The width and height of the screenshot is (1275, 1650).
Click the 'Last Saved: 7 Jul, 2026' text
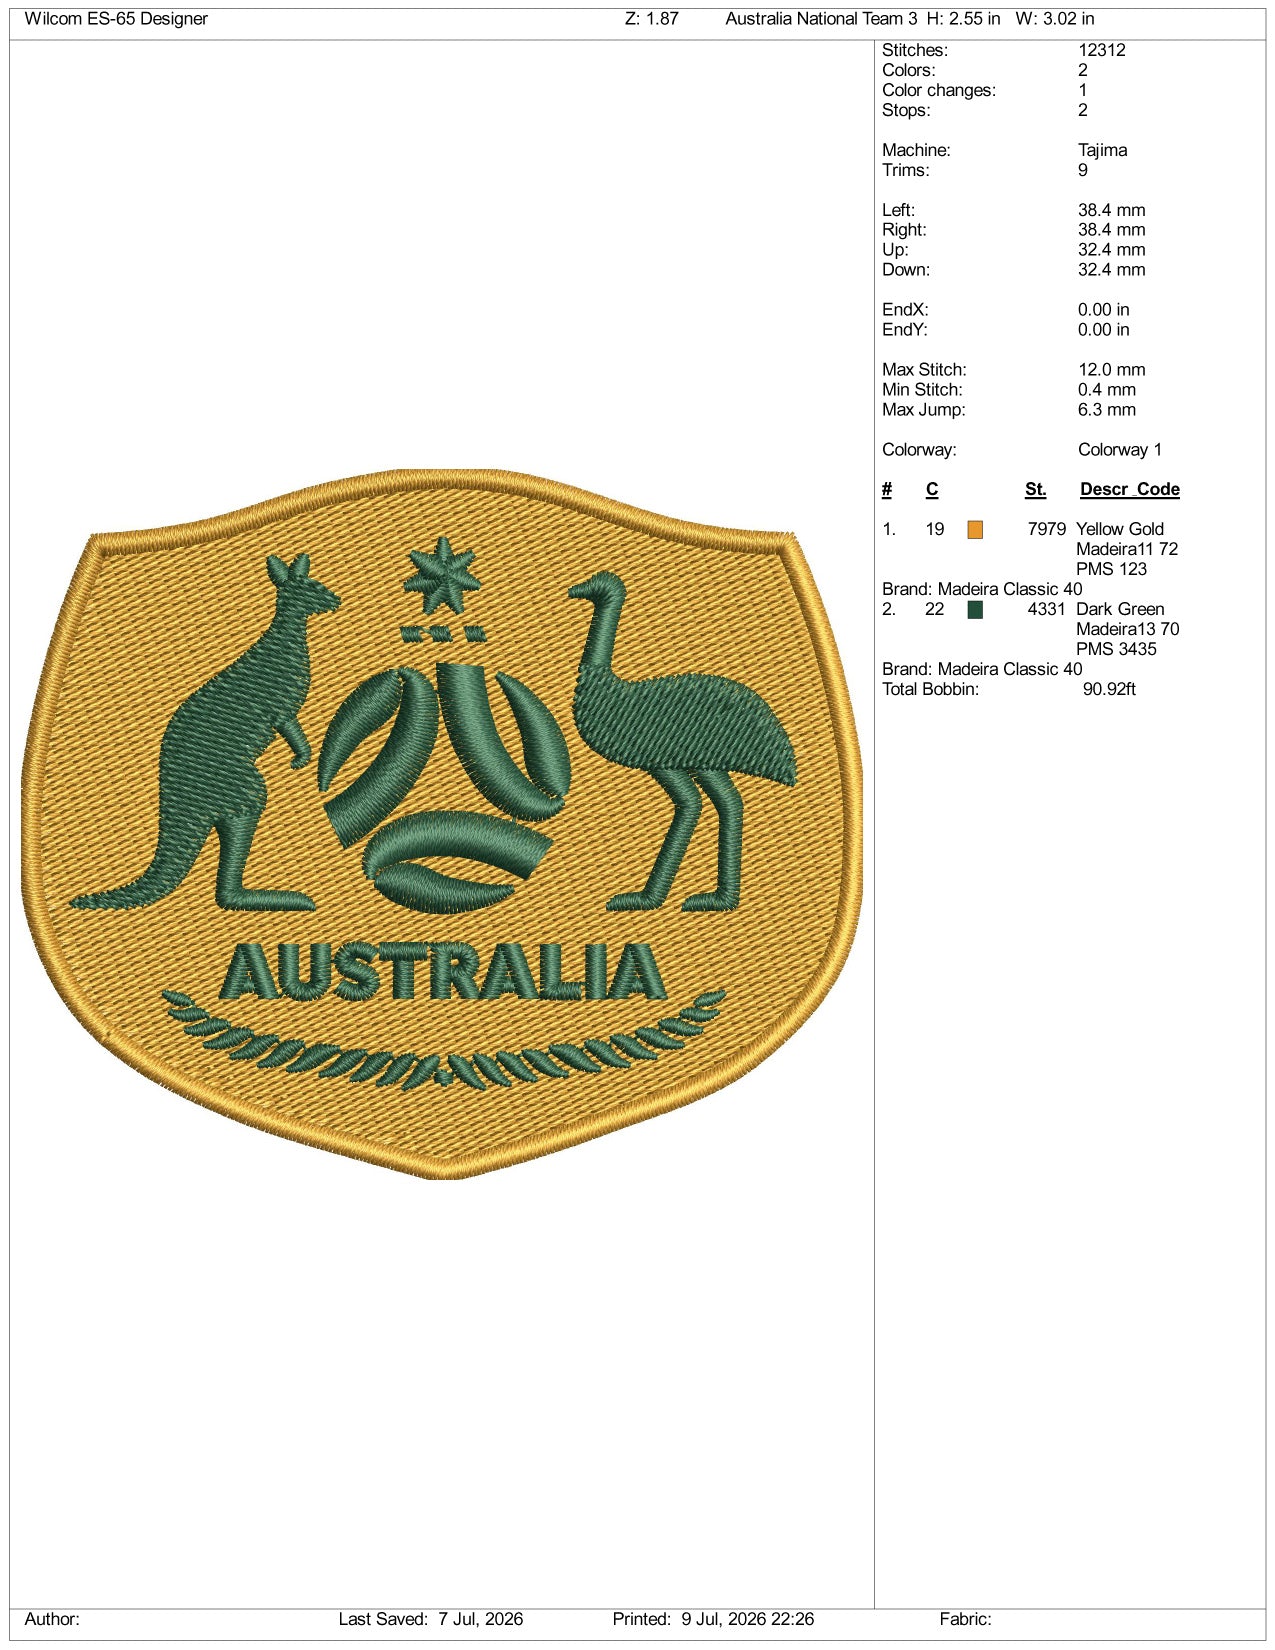click(x=431, y=1619)
